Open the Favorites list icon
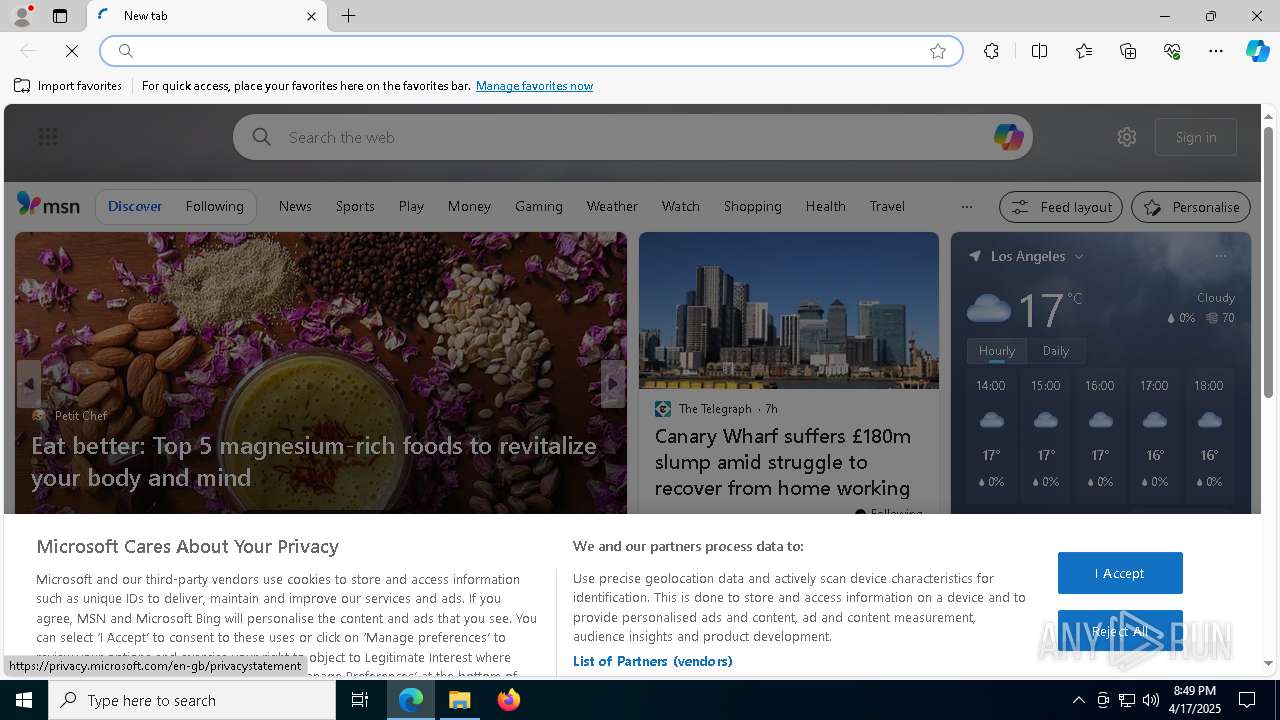Screen dimensions: 1280x720 (x=1084, y=51)
